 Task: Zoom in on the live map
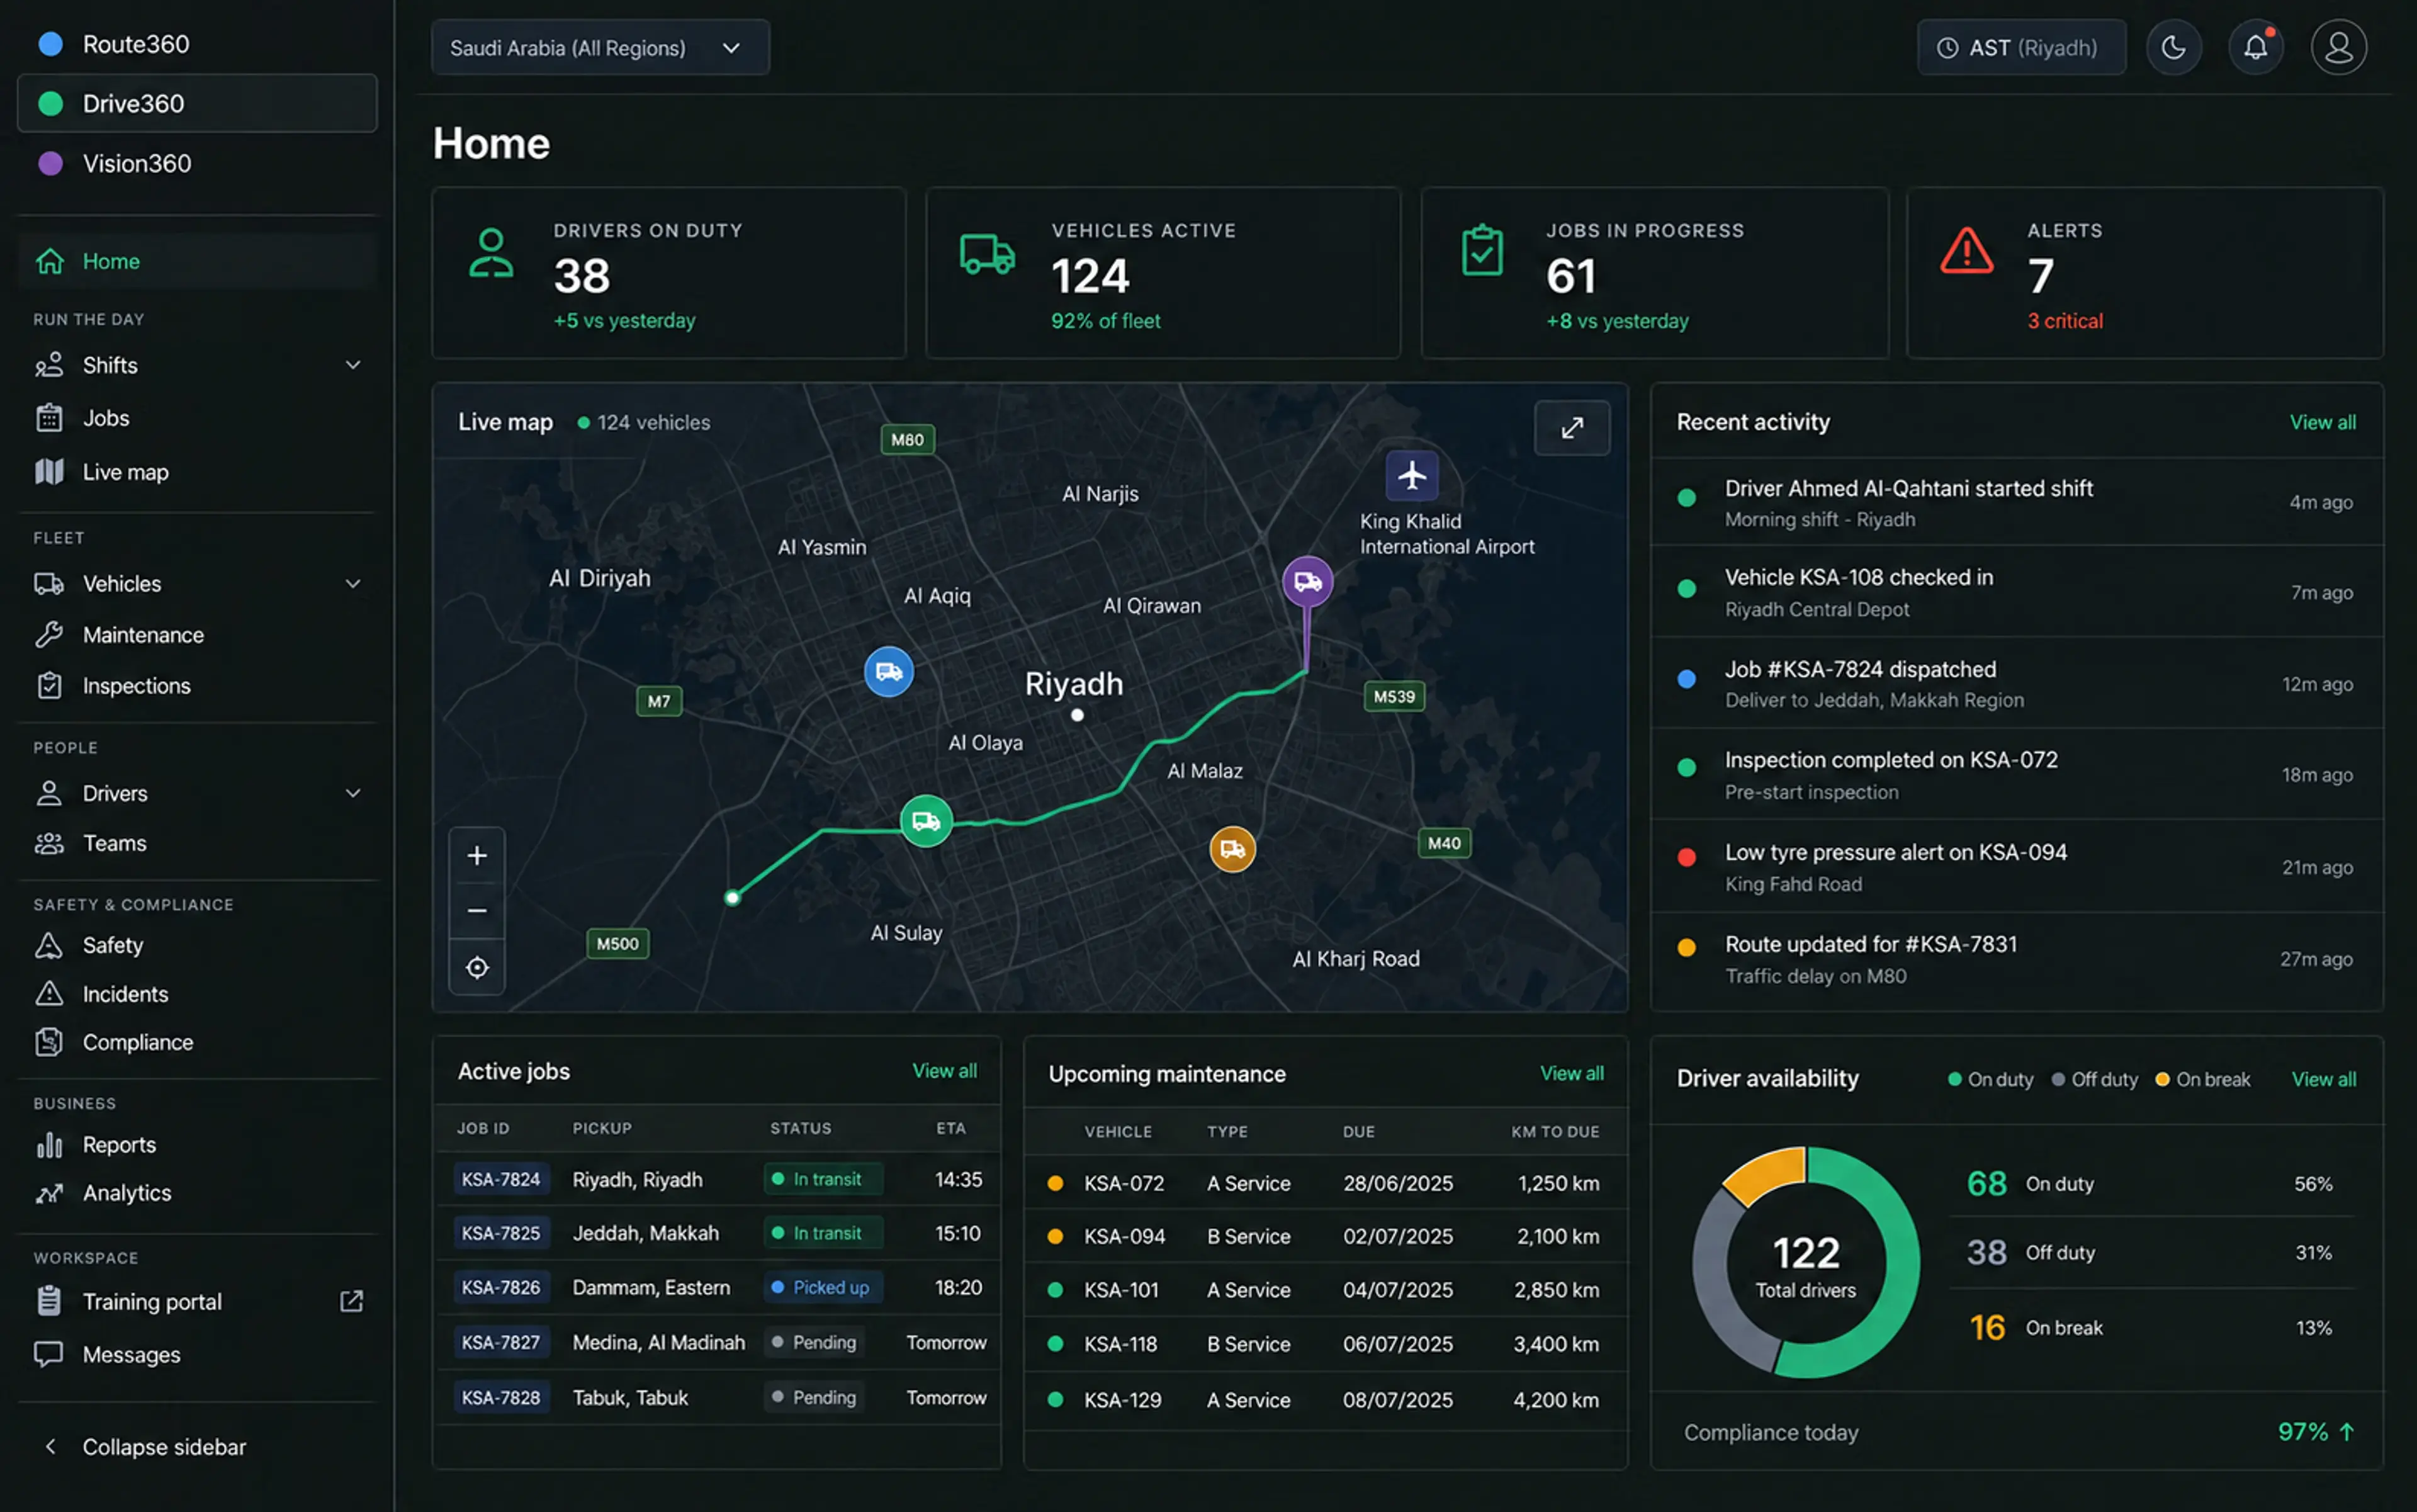pyautogui.click(x=477, y=856)
